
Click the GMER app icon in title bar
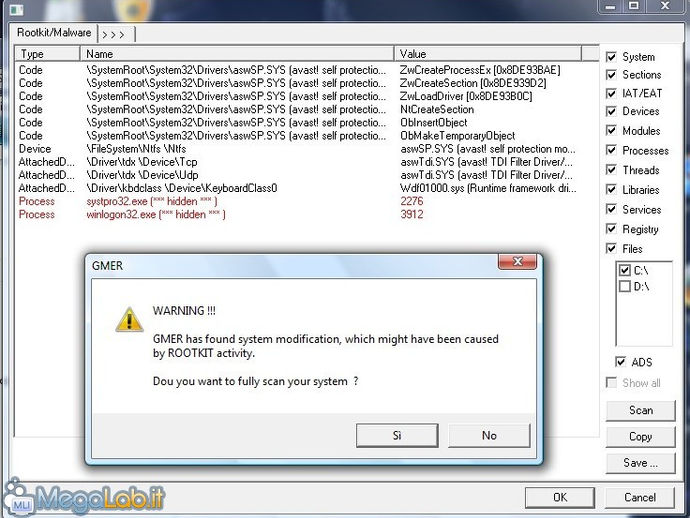point(16,8)
